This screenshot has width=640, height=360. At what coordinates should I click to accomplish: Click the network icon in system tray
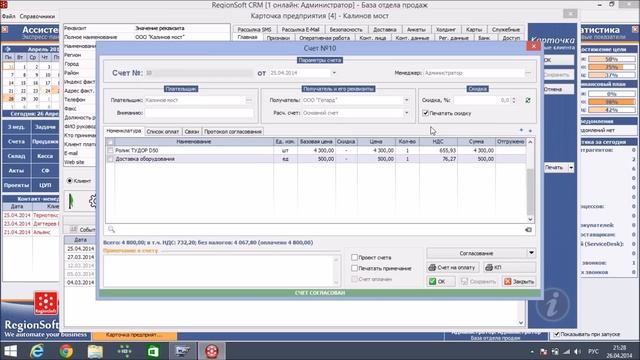click(566, 351)
